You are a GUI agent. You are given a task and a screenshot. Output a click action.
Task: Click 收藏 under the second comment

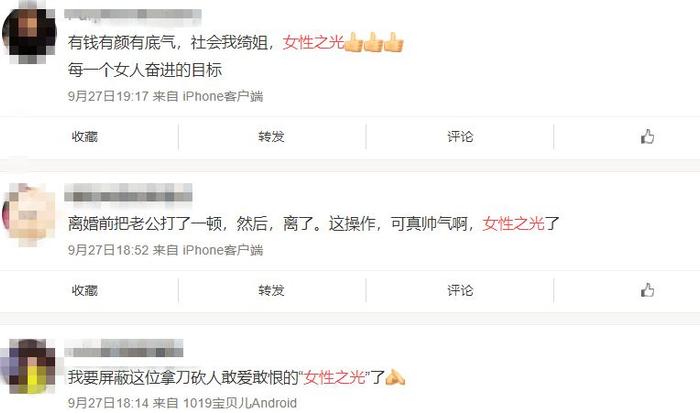(85, 290)
